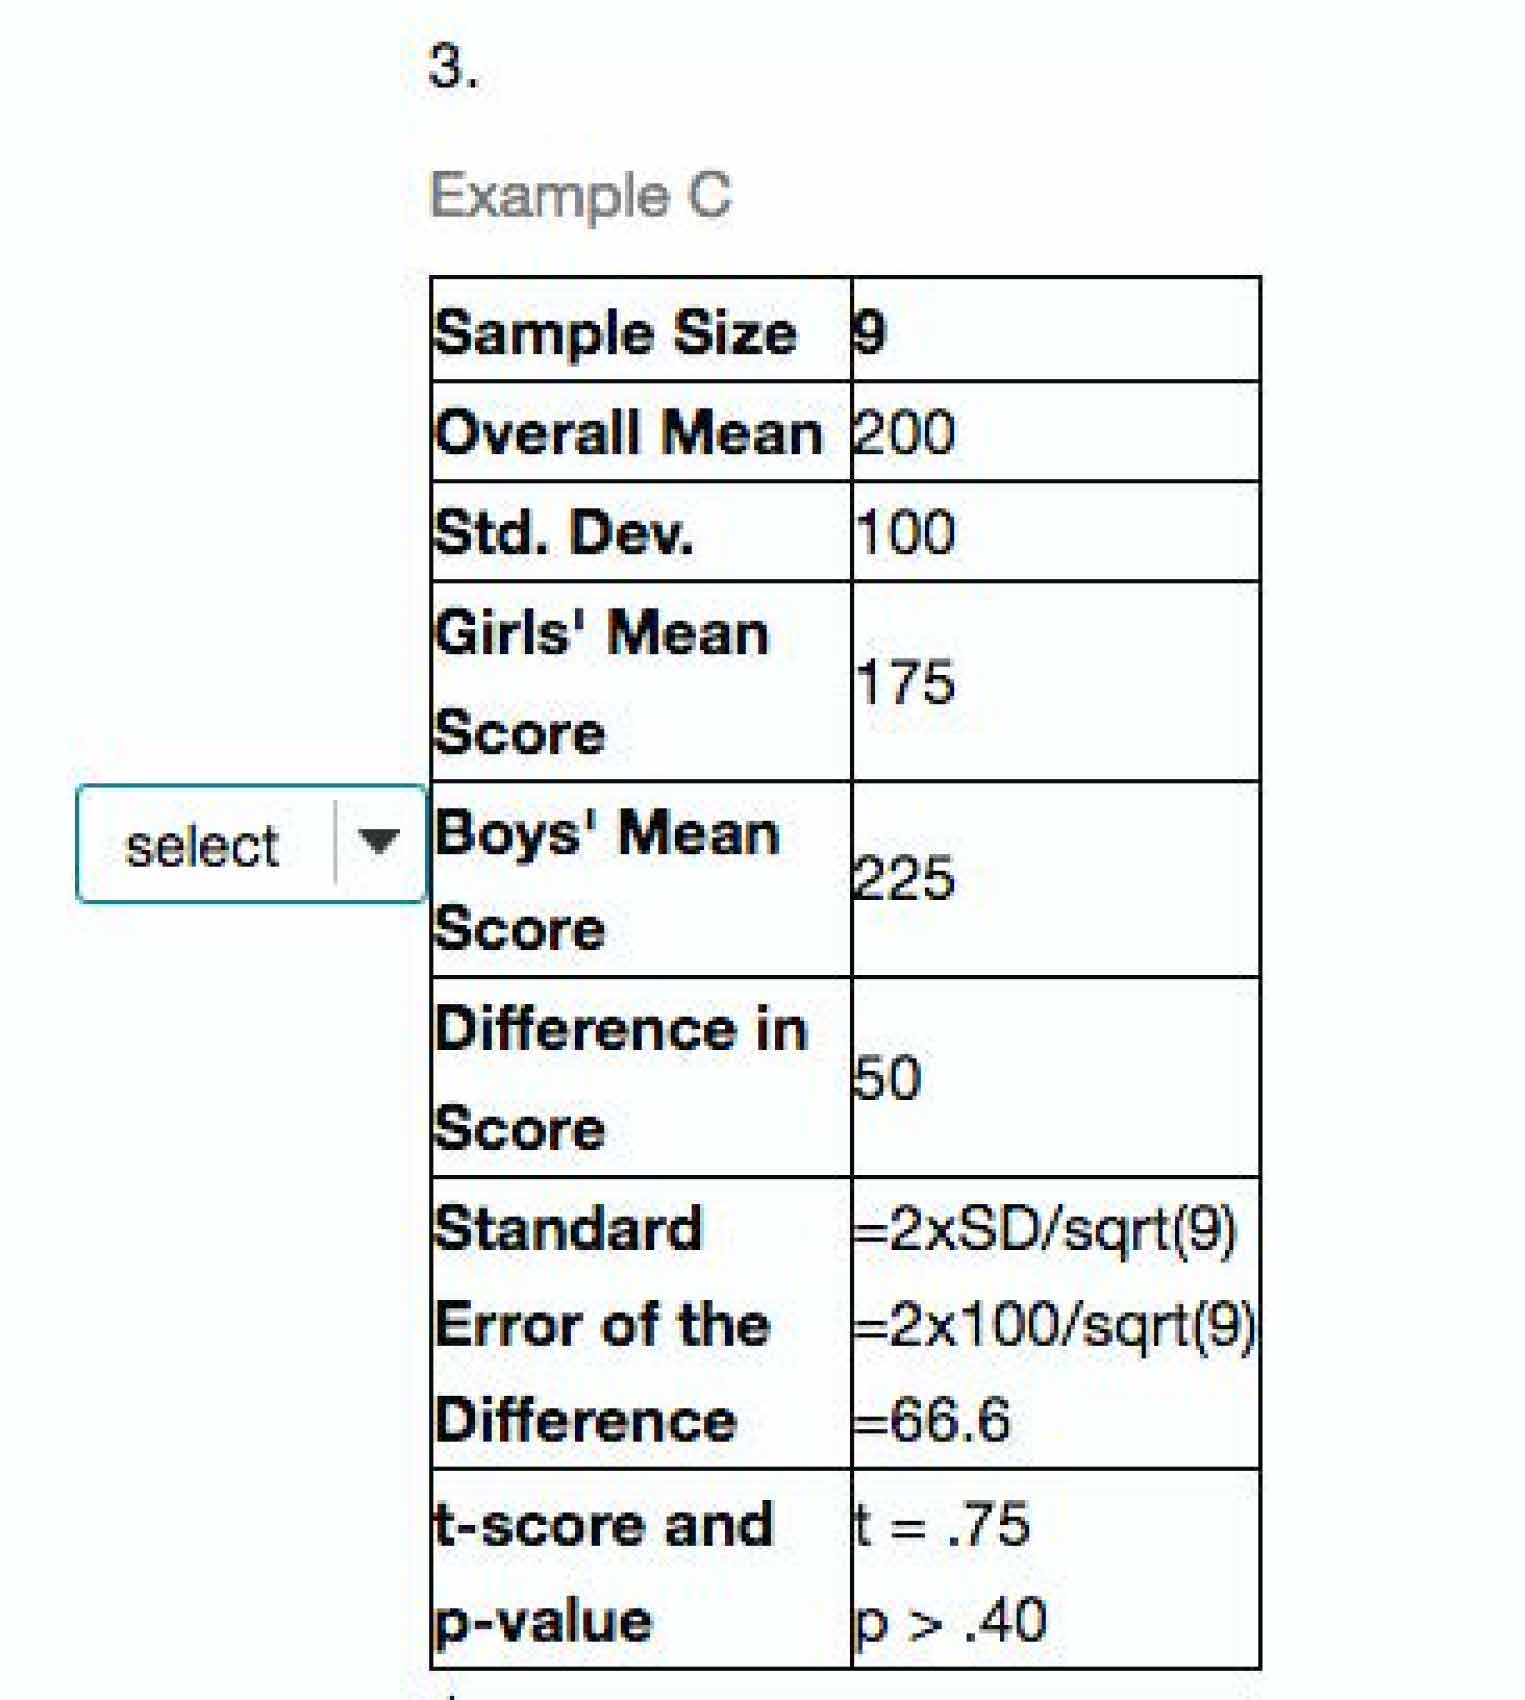Select the "Girls' Mean Score" label cell
Image resolution: width=1525 pixels, height=1700 pixels.
pos(602,682)
